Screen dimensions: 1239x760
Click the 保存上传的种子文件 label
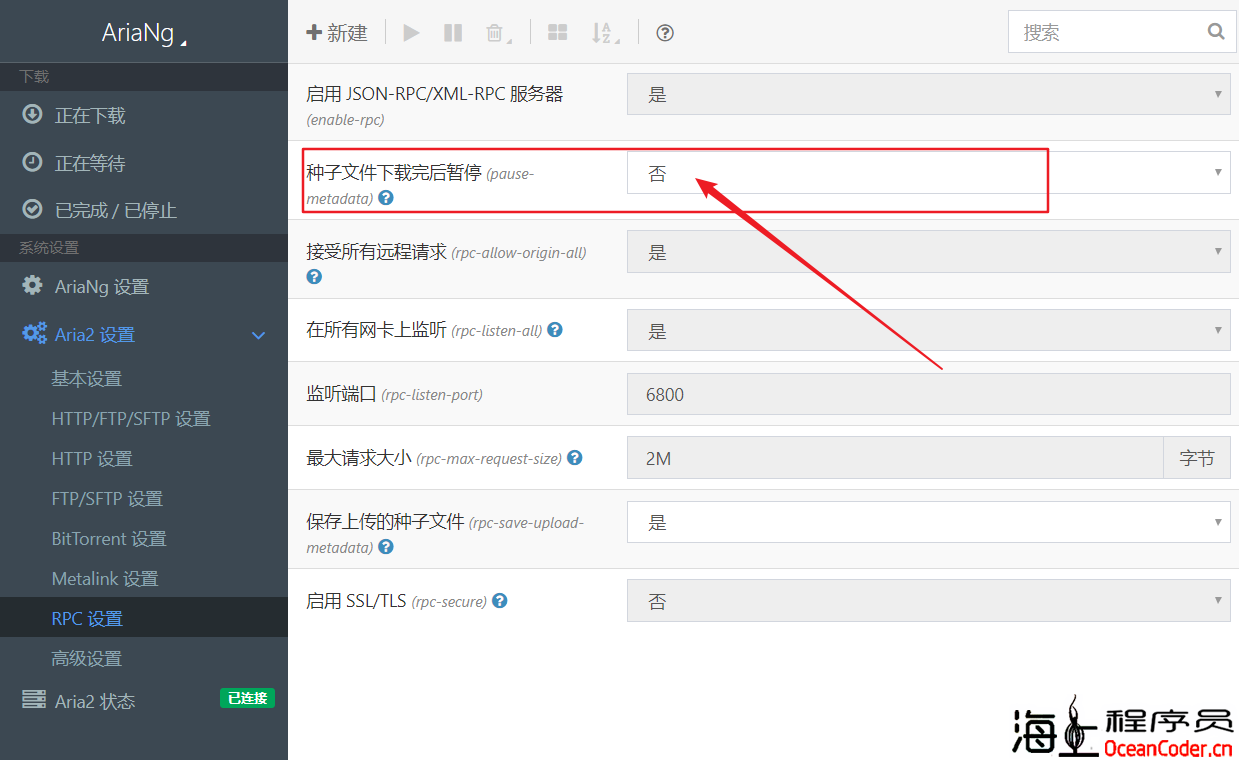pyautogui.click(x=385, y=521)
